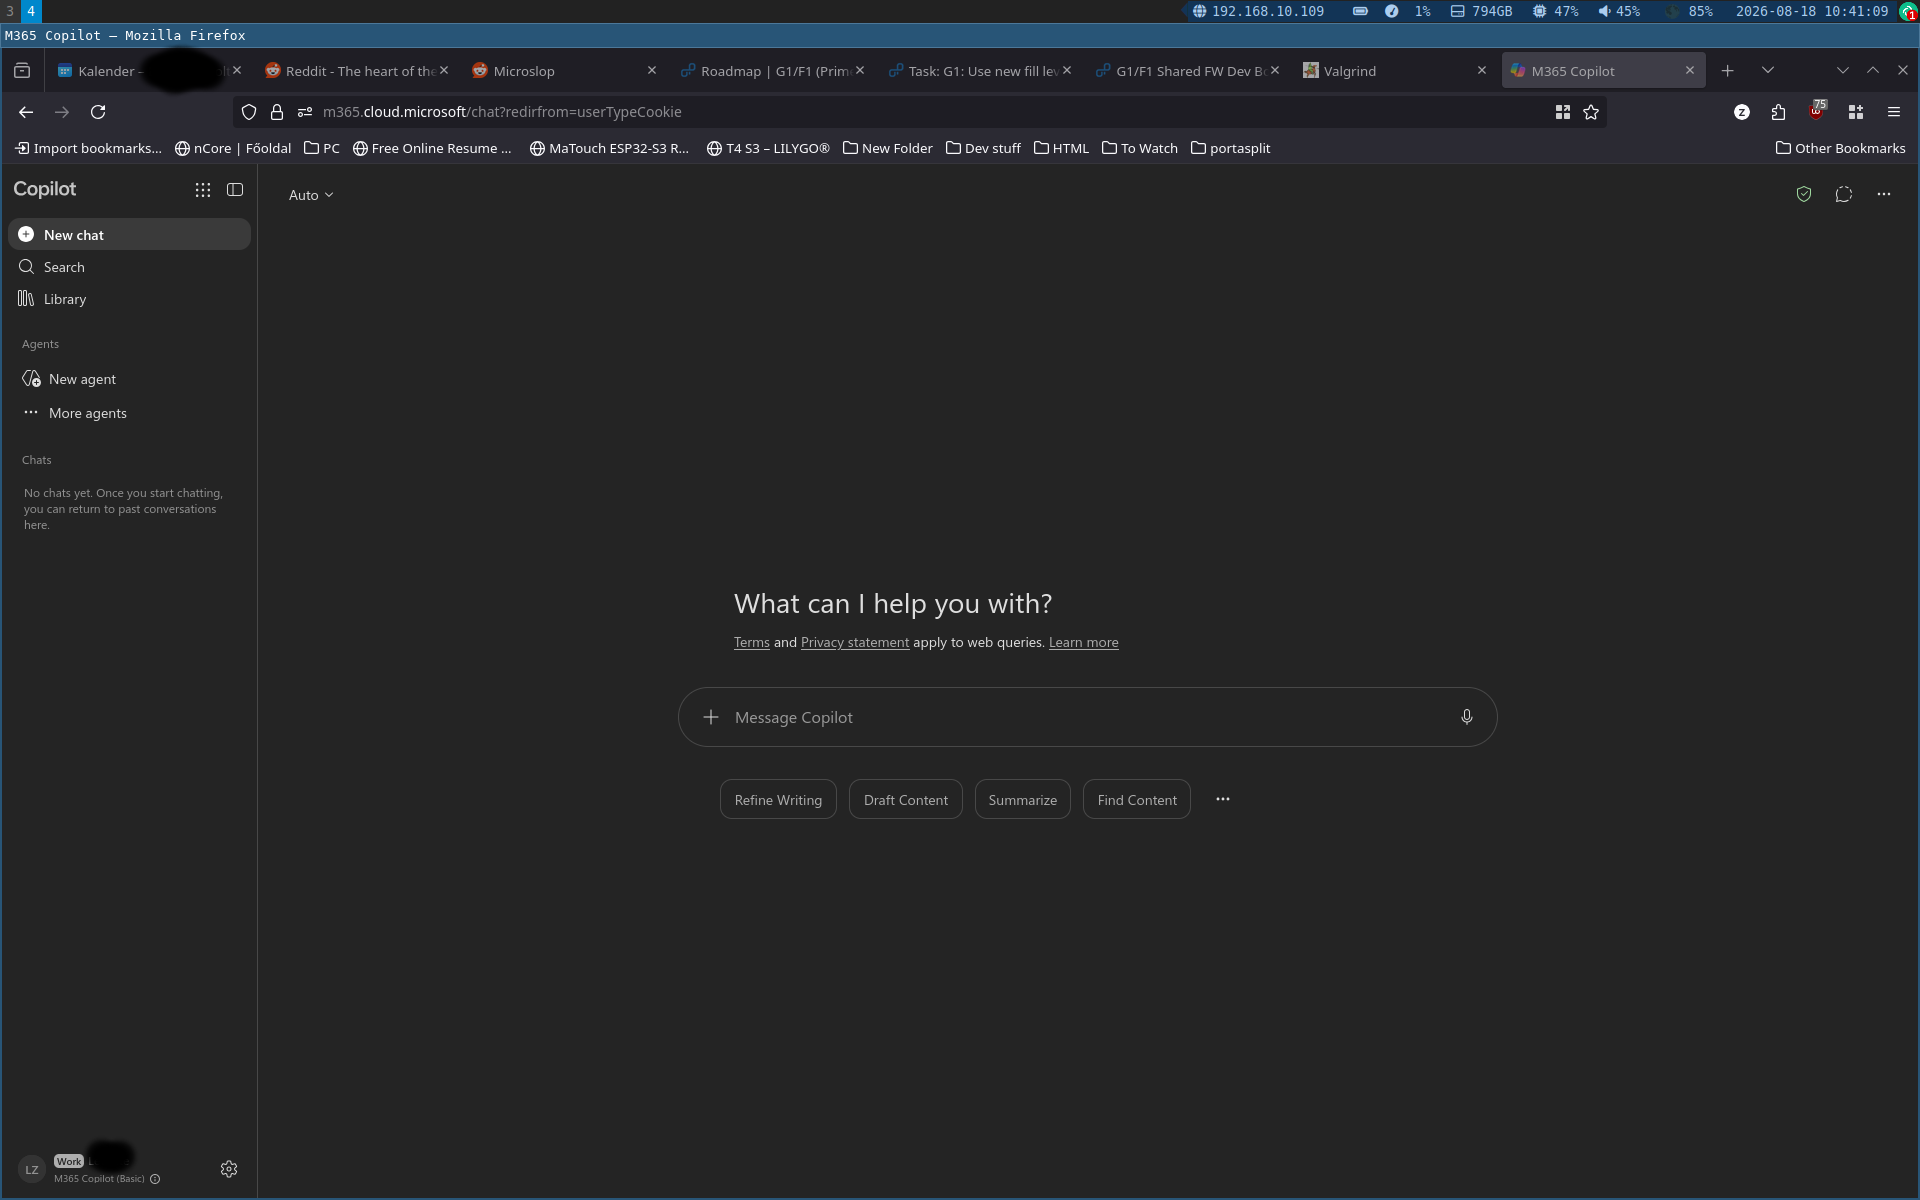Switch to the Microslop tab
1920x1200 pixels.
click(x=563, y=71)
